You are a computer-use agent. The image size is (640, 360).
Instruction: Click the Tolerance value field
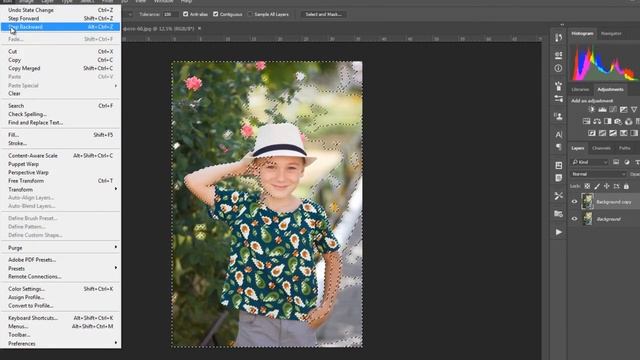[170, 14]
